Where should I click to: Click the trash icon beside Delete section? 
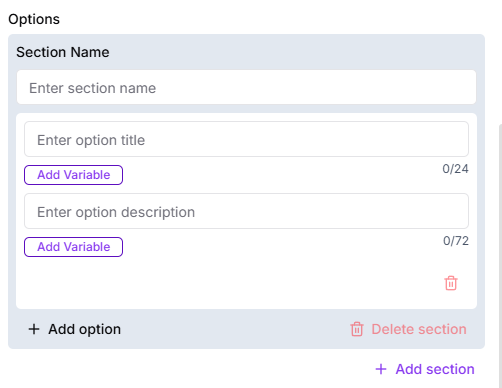click(x=357, y=329)
